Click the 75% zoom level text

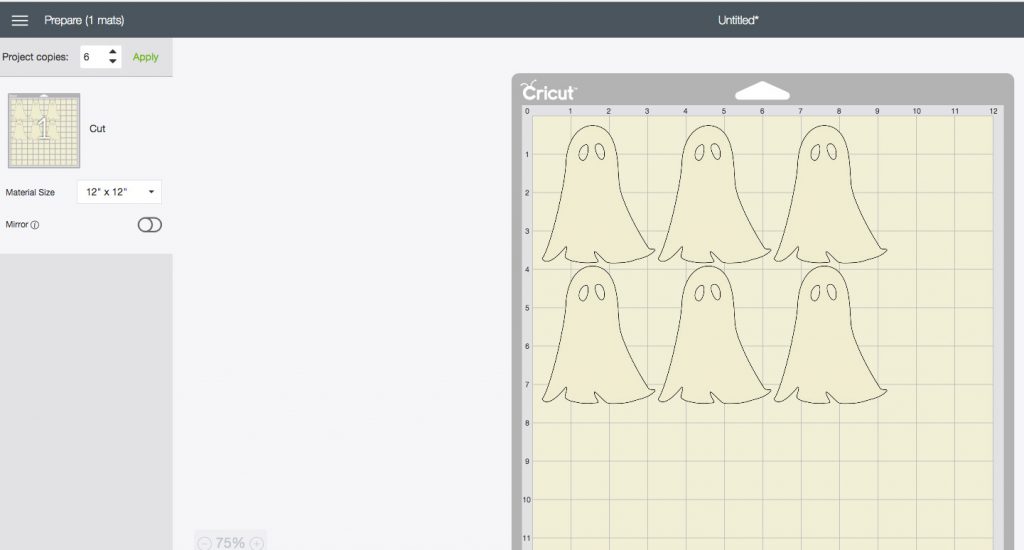point(230,543)
